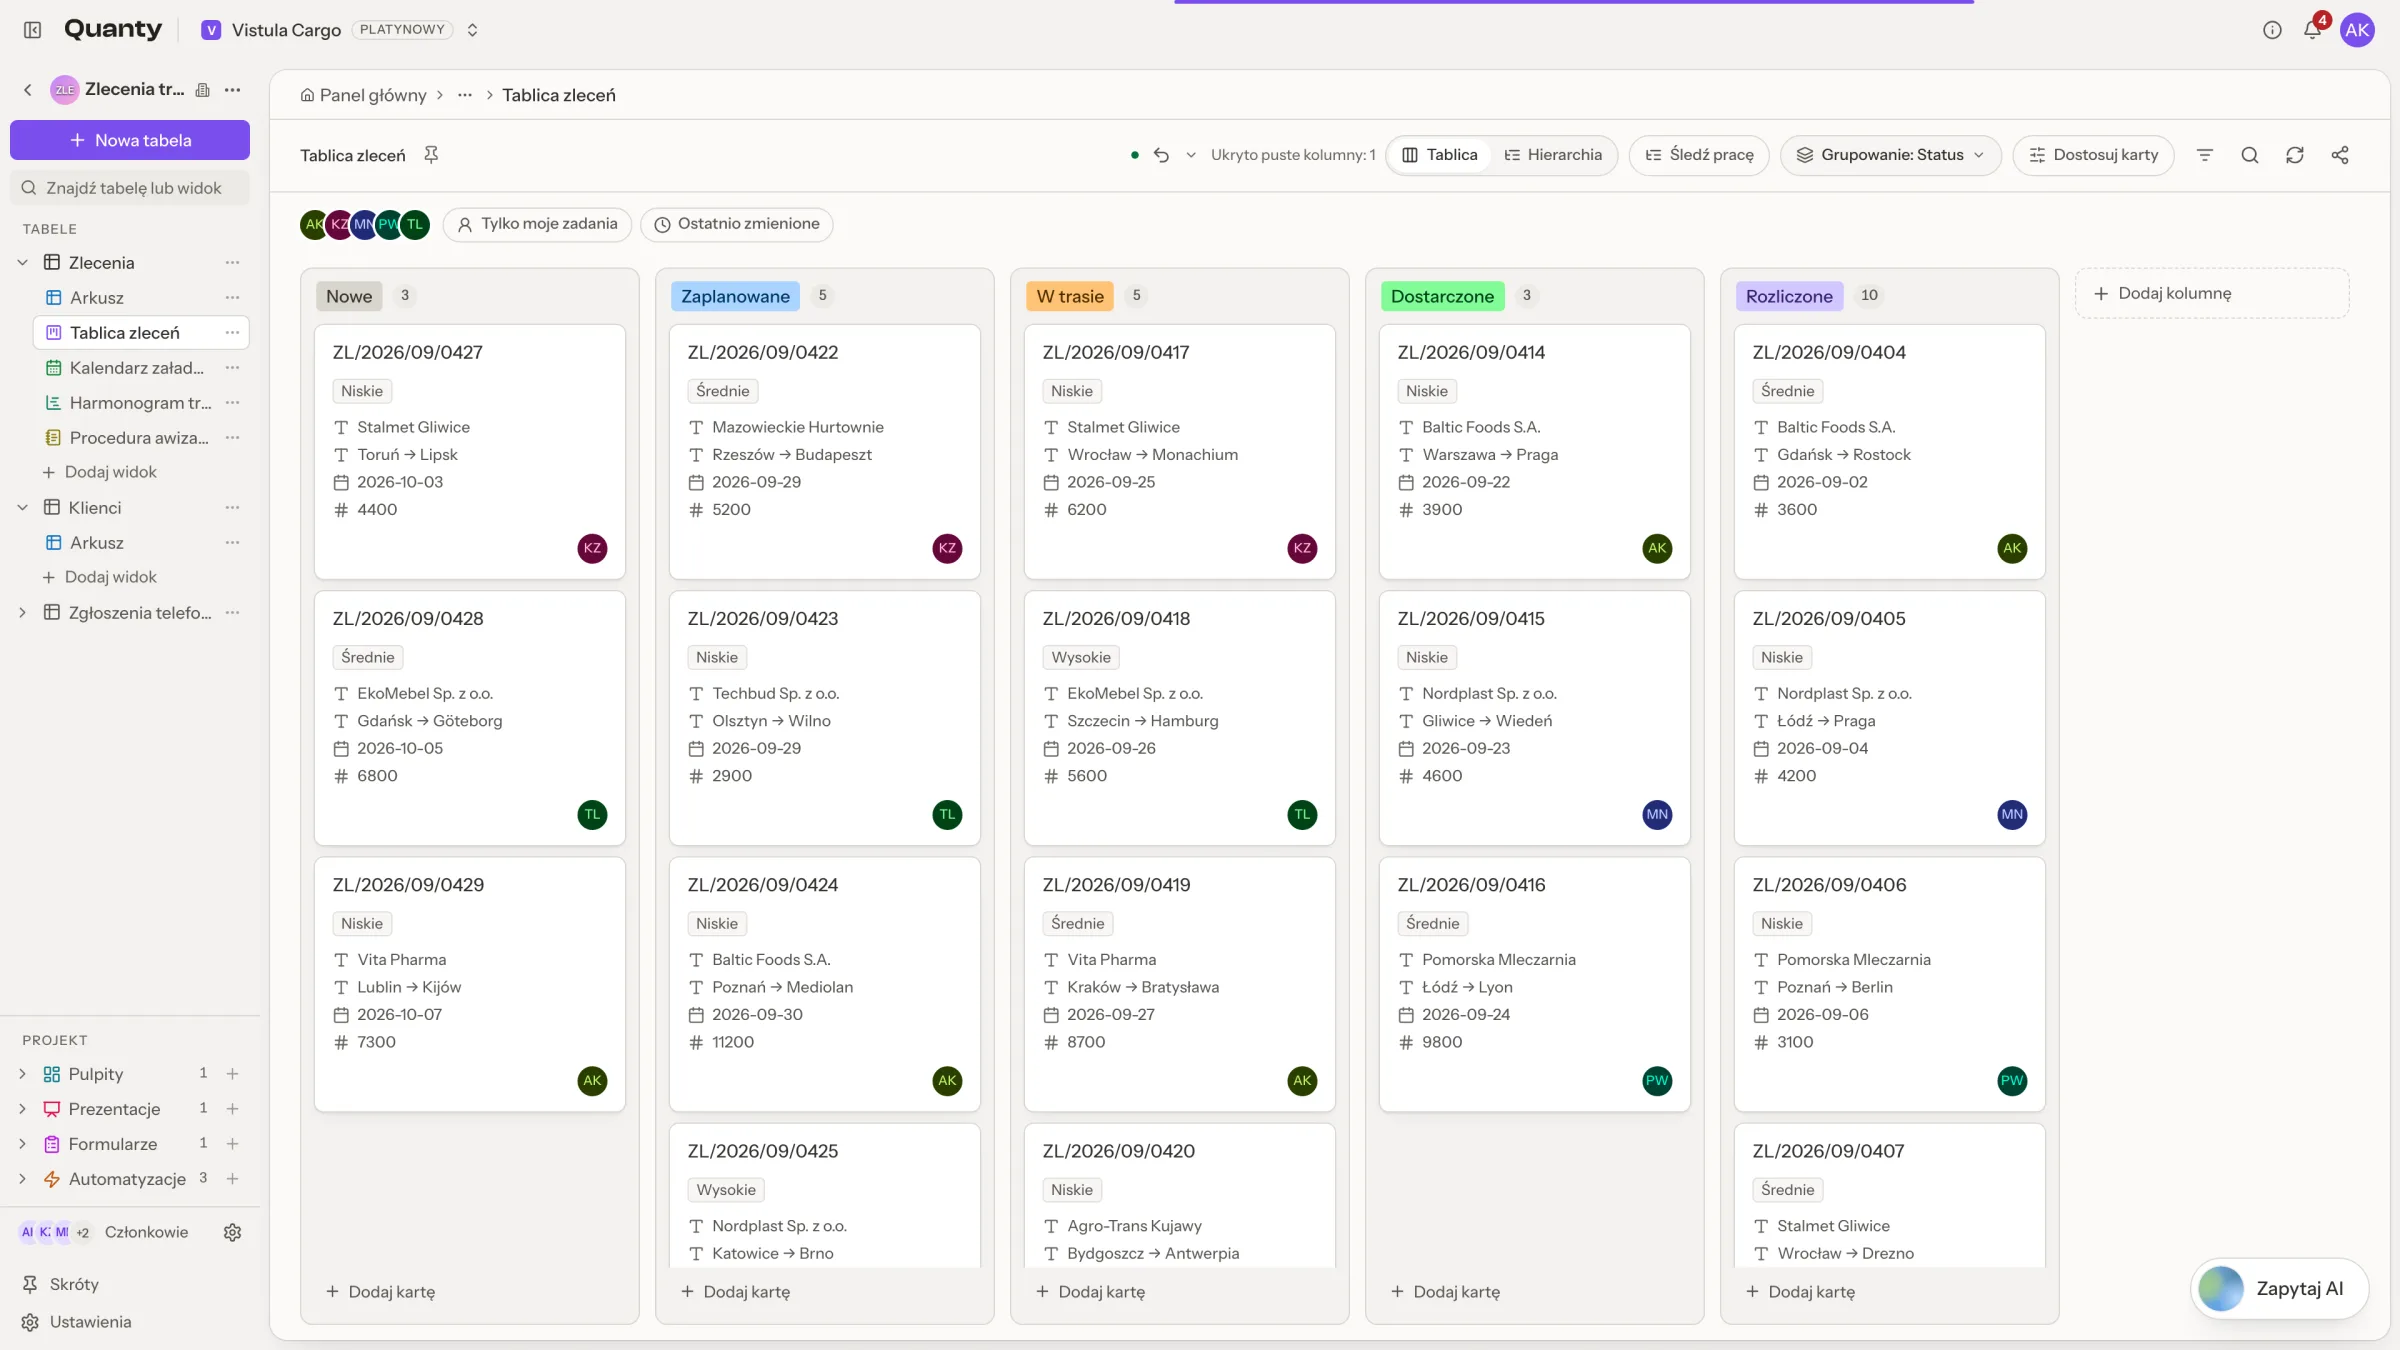
Task: Go back with sidebar arrow
Action: click(x=27, y=90)
